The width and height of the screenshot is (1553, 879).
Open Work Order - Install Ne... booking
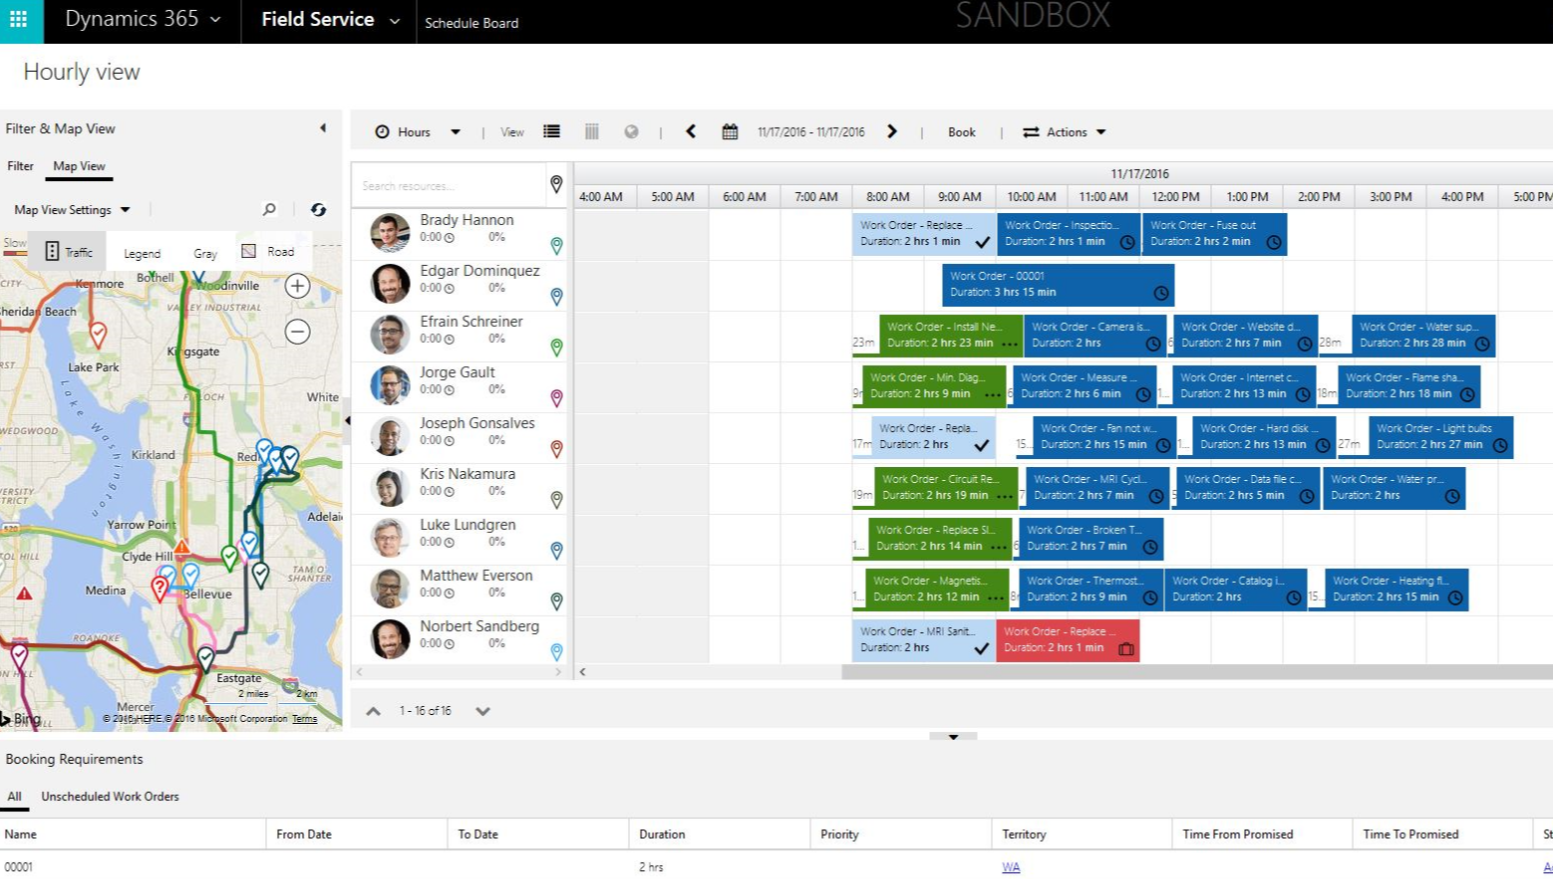pyautogui.click(x=951, y=335)
